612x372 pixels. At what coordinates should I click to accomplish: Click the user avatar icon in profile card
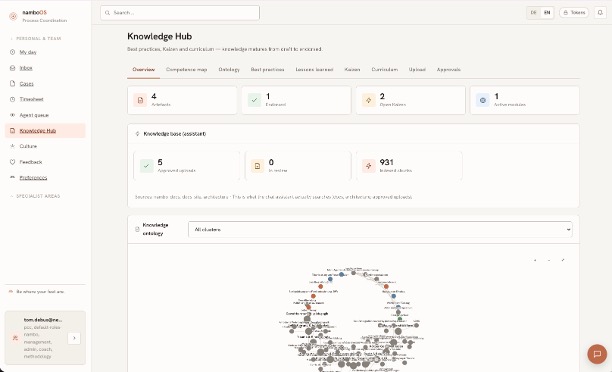pyautogui.click(x=15, y=338)
